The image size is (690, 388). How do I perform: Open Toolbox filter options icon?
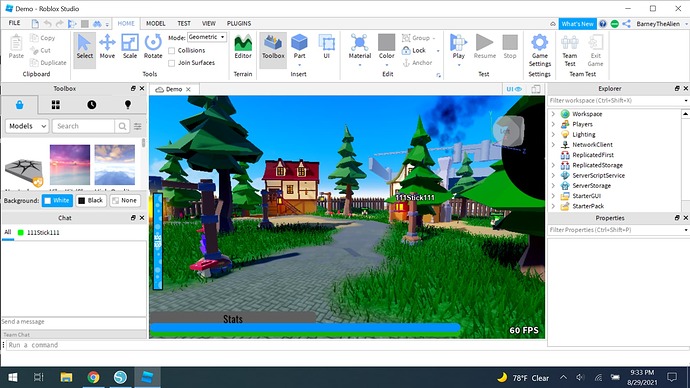[x=138, y=126]
